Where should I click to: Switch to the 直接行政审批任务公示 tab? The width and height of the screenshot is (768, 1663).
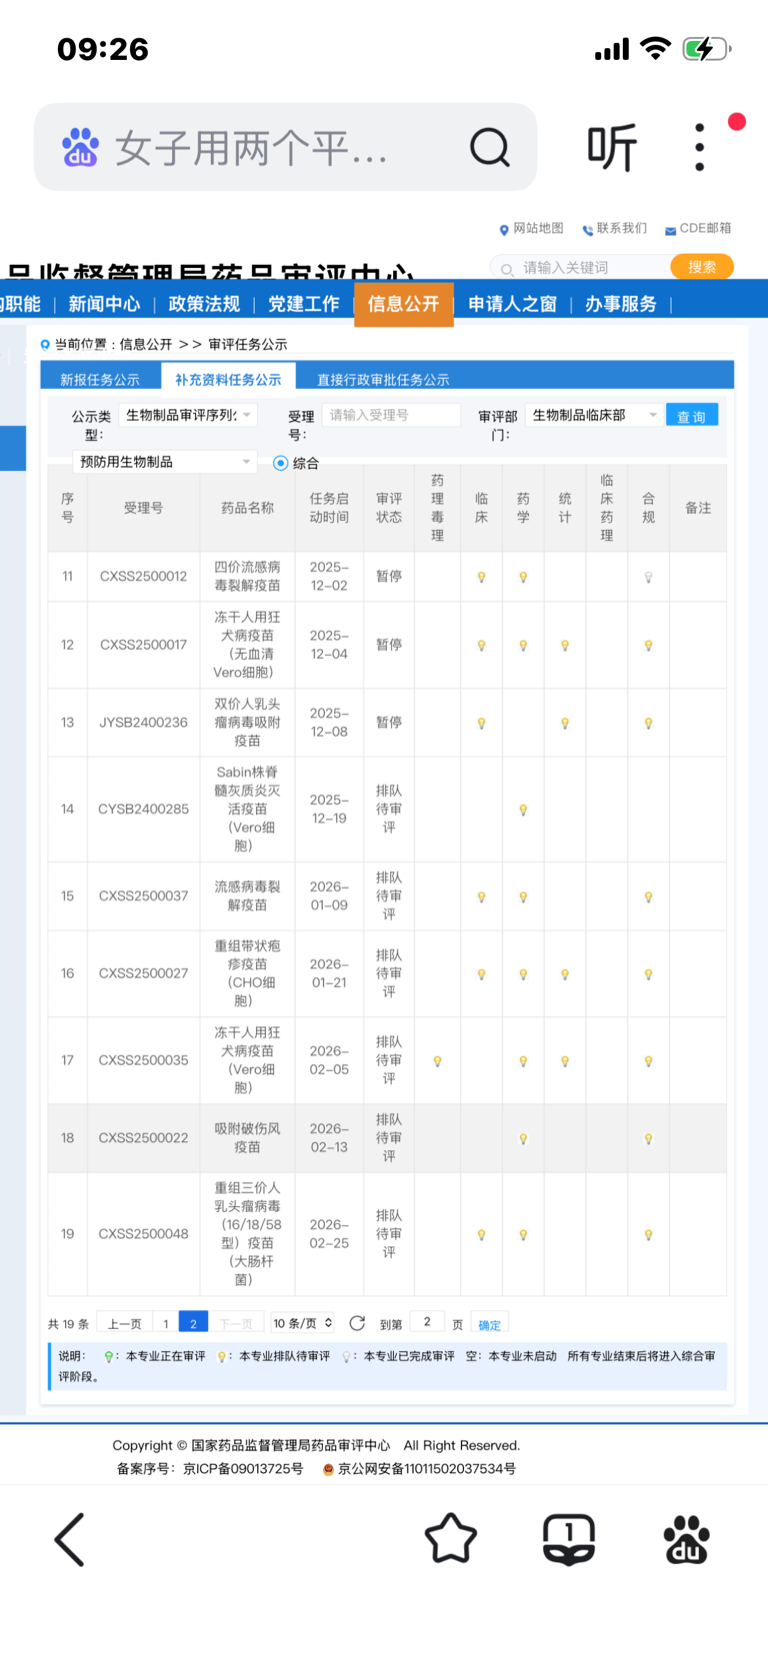pos(383,380)
